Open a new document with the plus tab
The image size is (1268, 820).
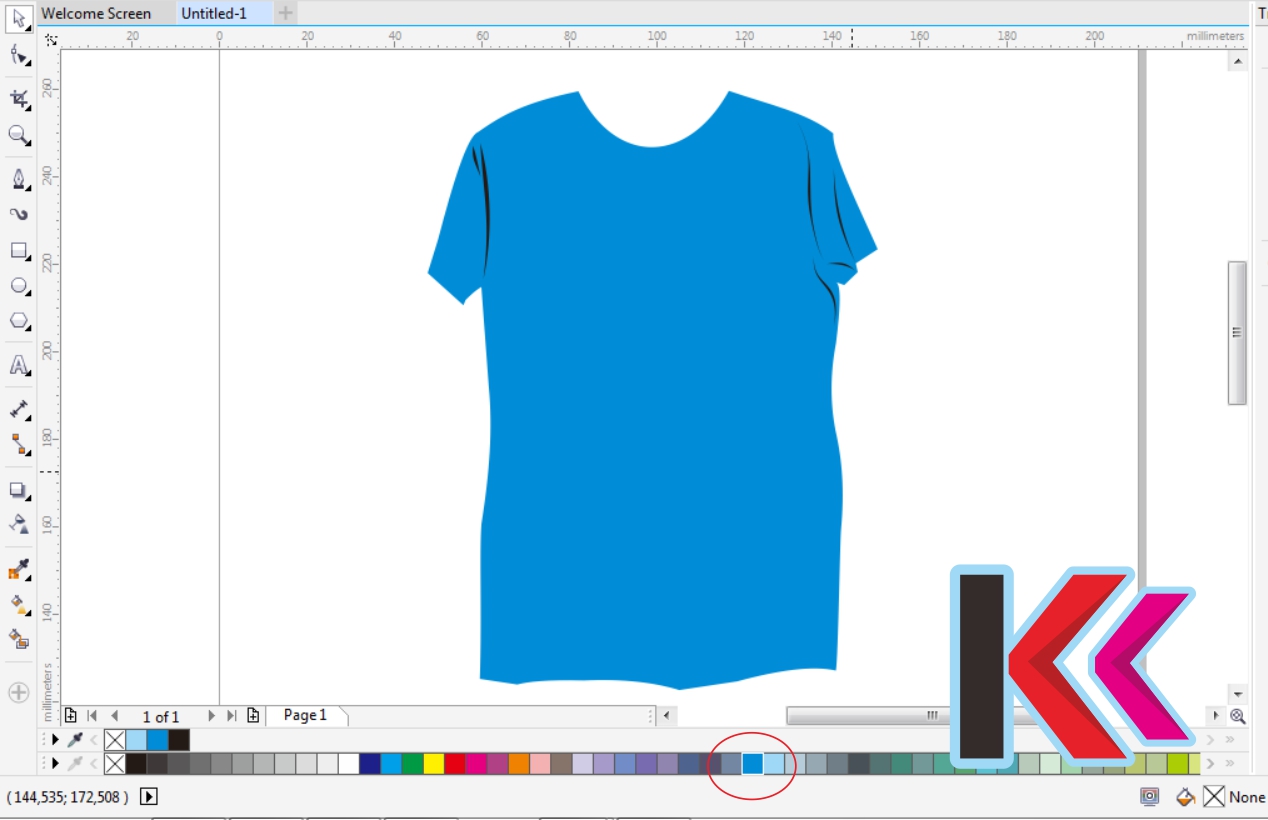click(x=287, y=13)
